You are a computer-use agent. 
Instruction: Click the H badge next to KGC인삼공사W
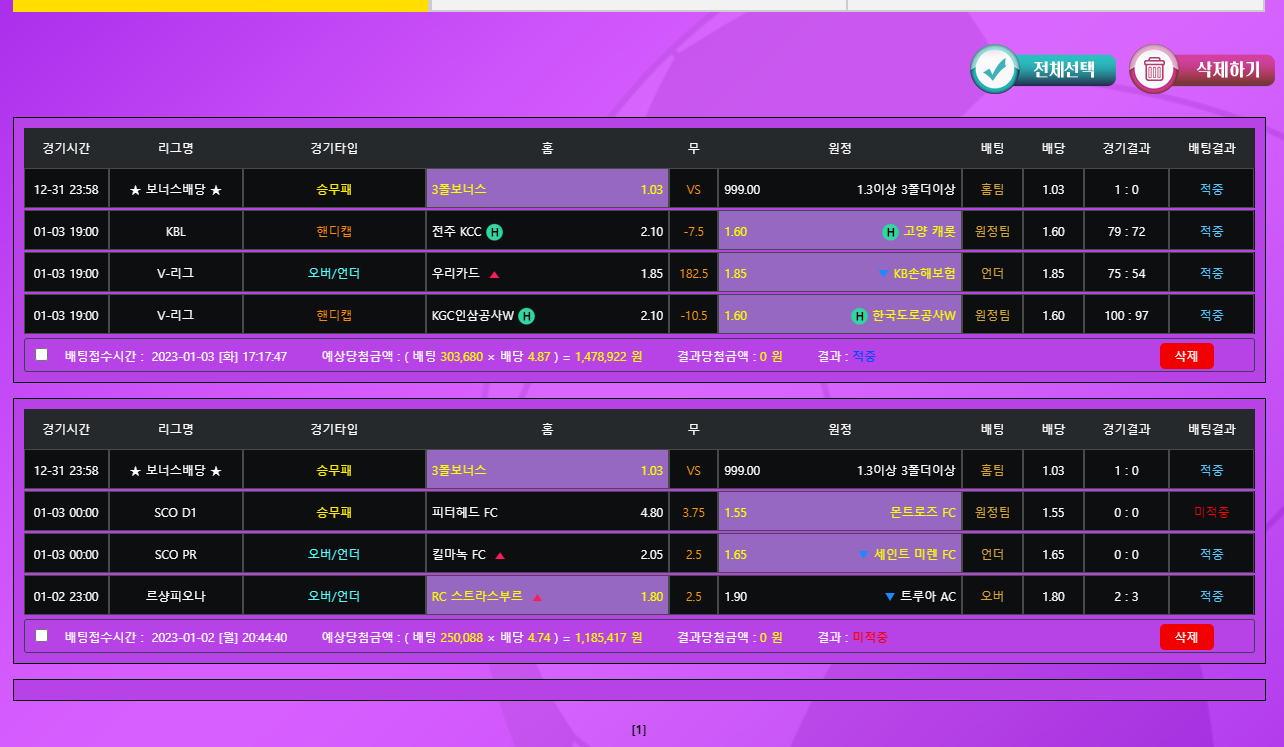point(527,316)
